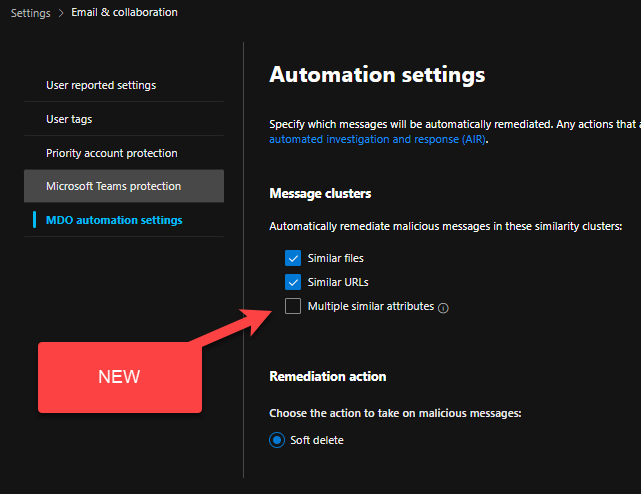Open Priority account protection
Viewport: 641px width, 494px height.
[124, 153]
